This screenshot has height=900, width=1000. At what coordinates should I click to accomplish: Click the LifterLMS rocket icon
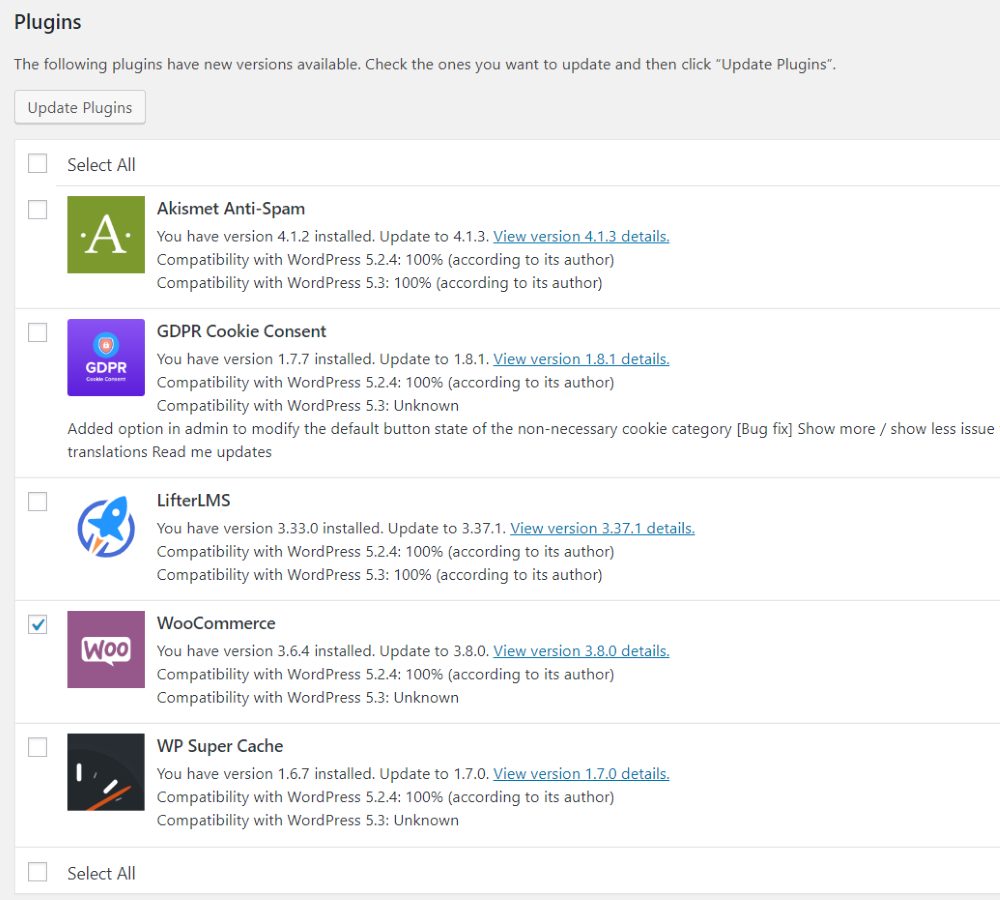106,527
